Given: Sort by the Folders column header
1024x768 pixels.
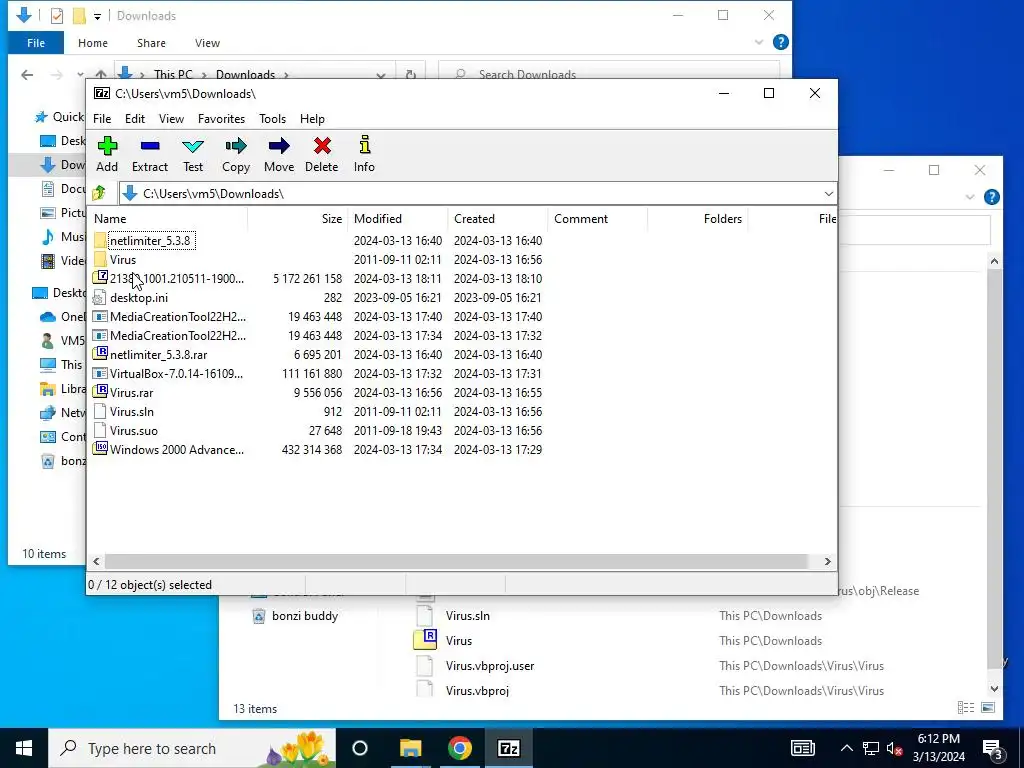Looking at the screenshot, I should pos(697,219).
